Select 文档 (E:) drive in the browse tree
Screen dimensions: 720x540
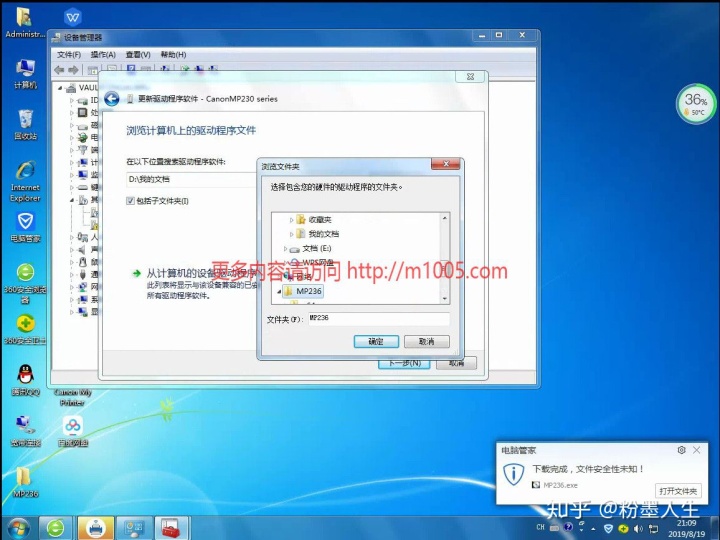coord(316,248)
